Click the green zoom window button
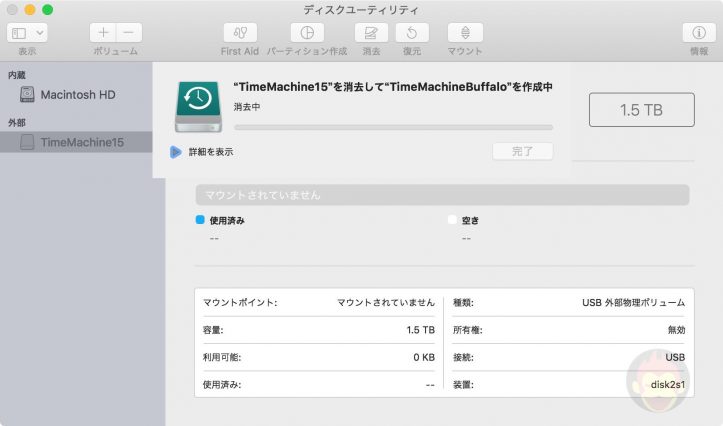This screenshot has height=426, width=723. tap(47, 10)
